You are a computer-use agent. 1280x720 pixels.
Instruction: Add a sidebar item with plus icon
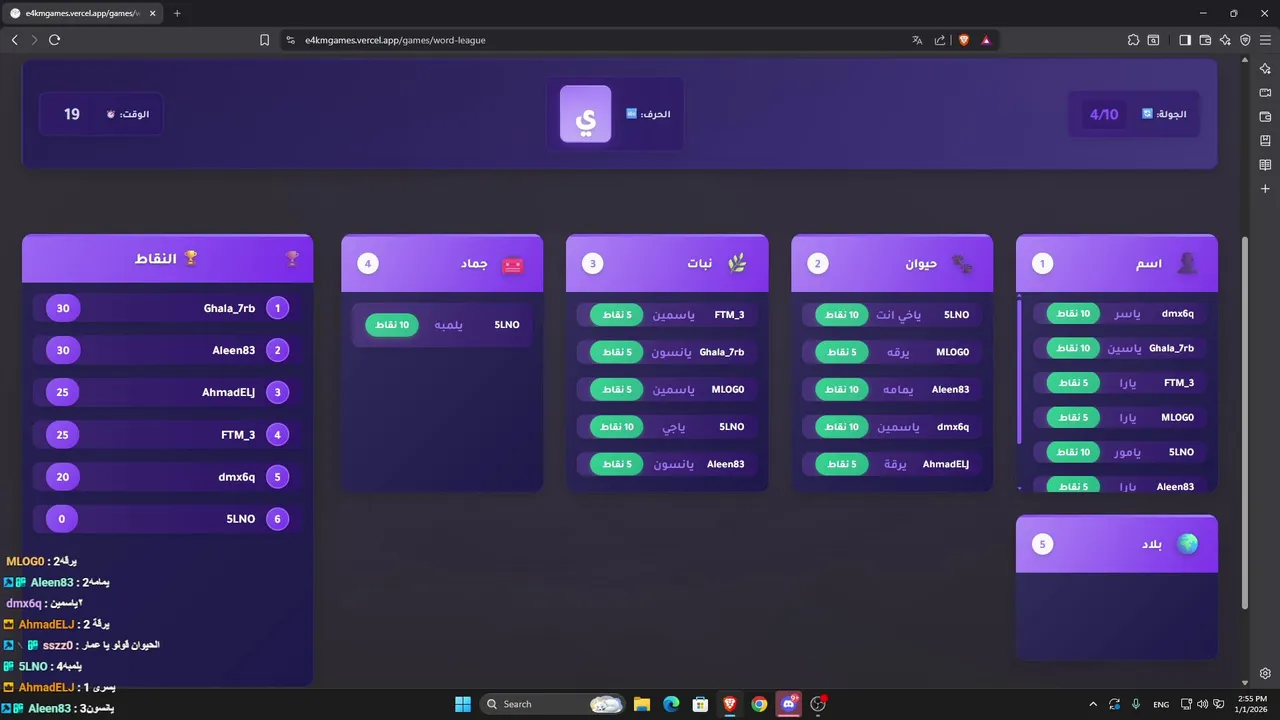(x=1265, y=189)
